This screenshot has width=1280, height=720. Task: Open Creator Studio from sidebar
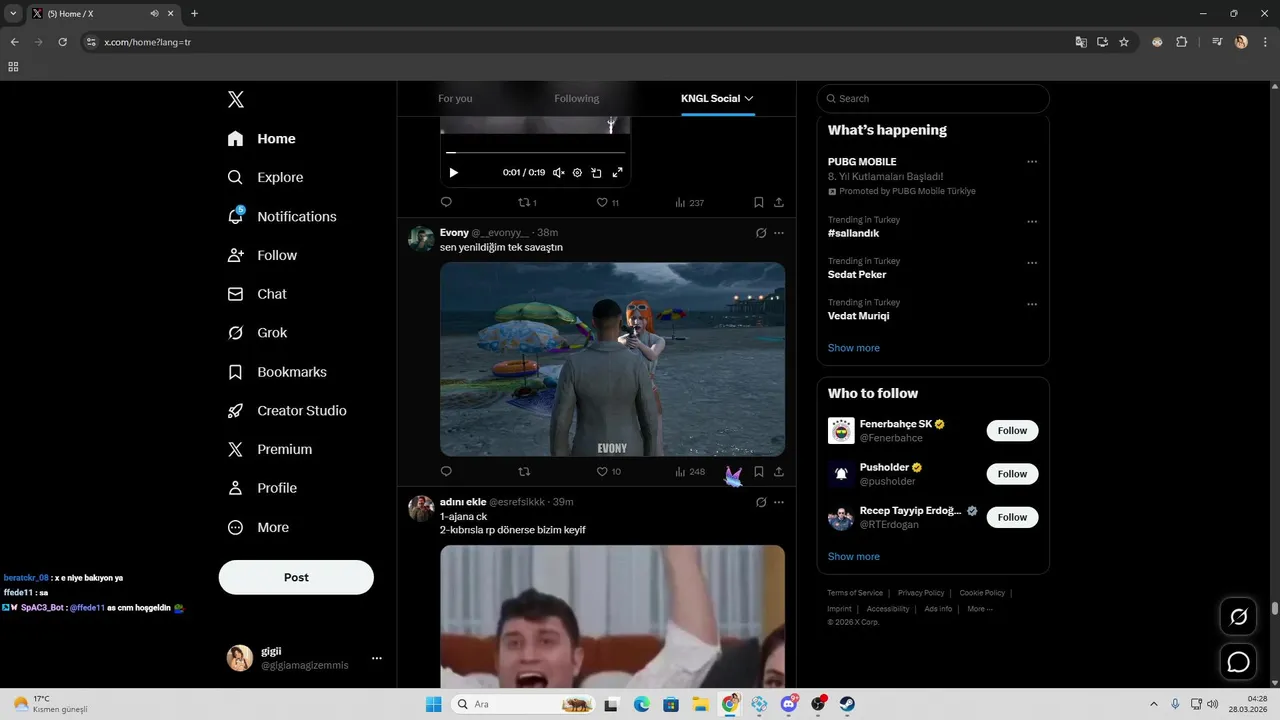point(288,411)
